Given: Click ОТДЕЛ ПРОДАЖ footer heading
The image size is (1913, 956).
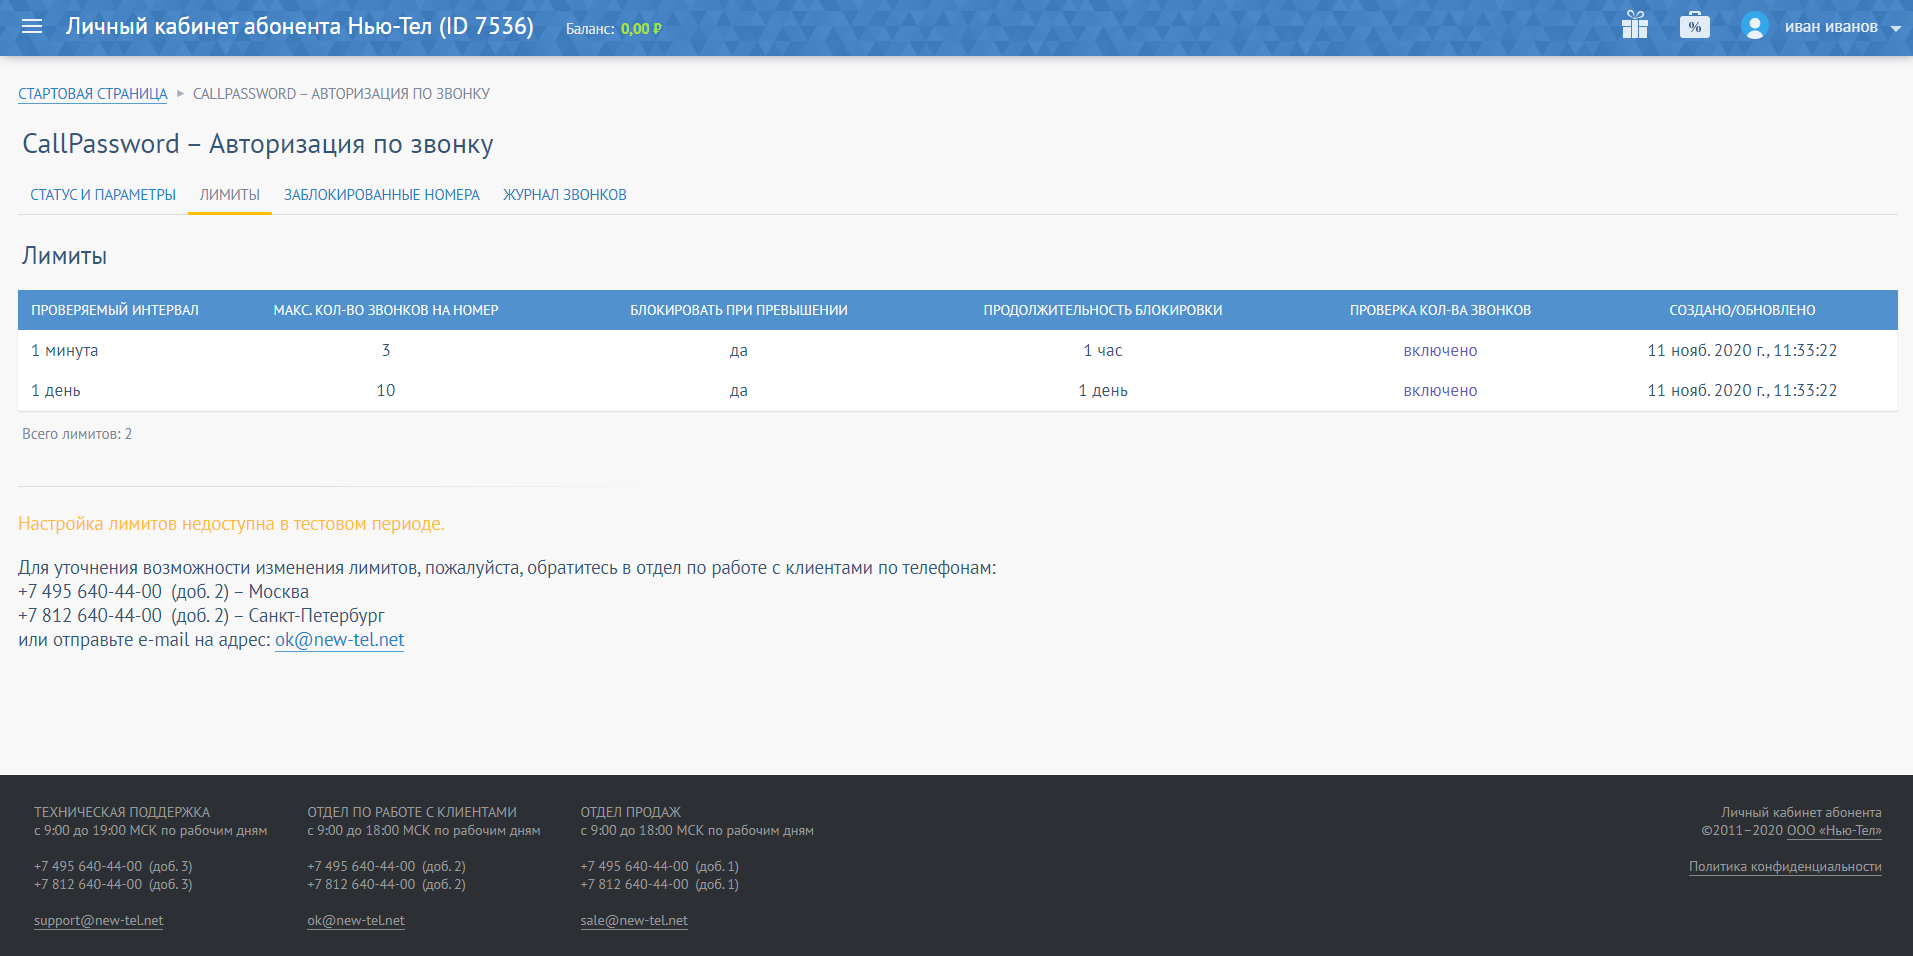Looking at the screenshot, I should [631, 813].
